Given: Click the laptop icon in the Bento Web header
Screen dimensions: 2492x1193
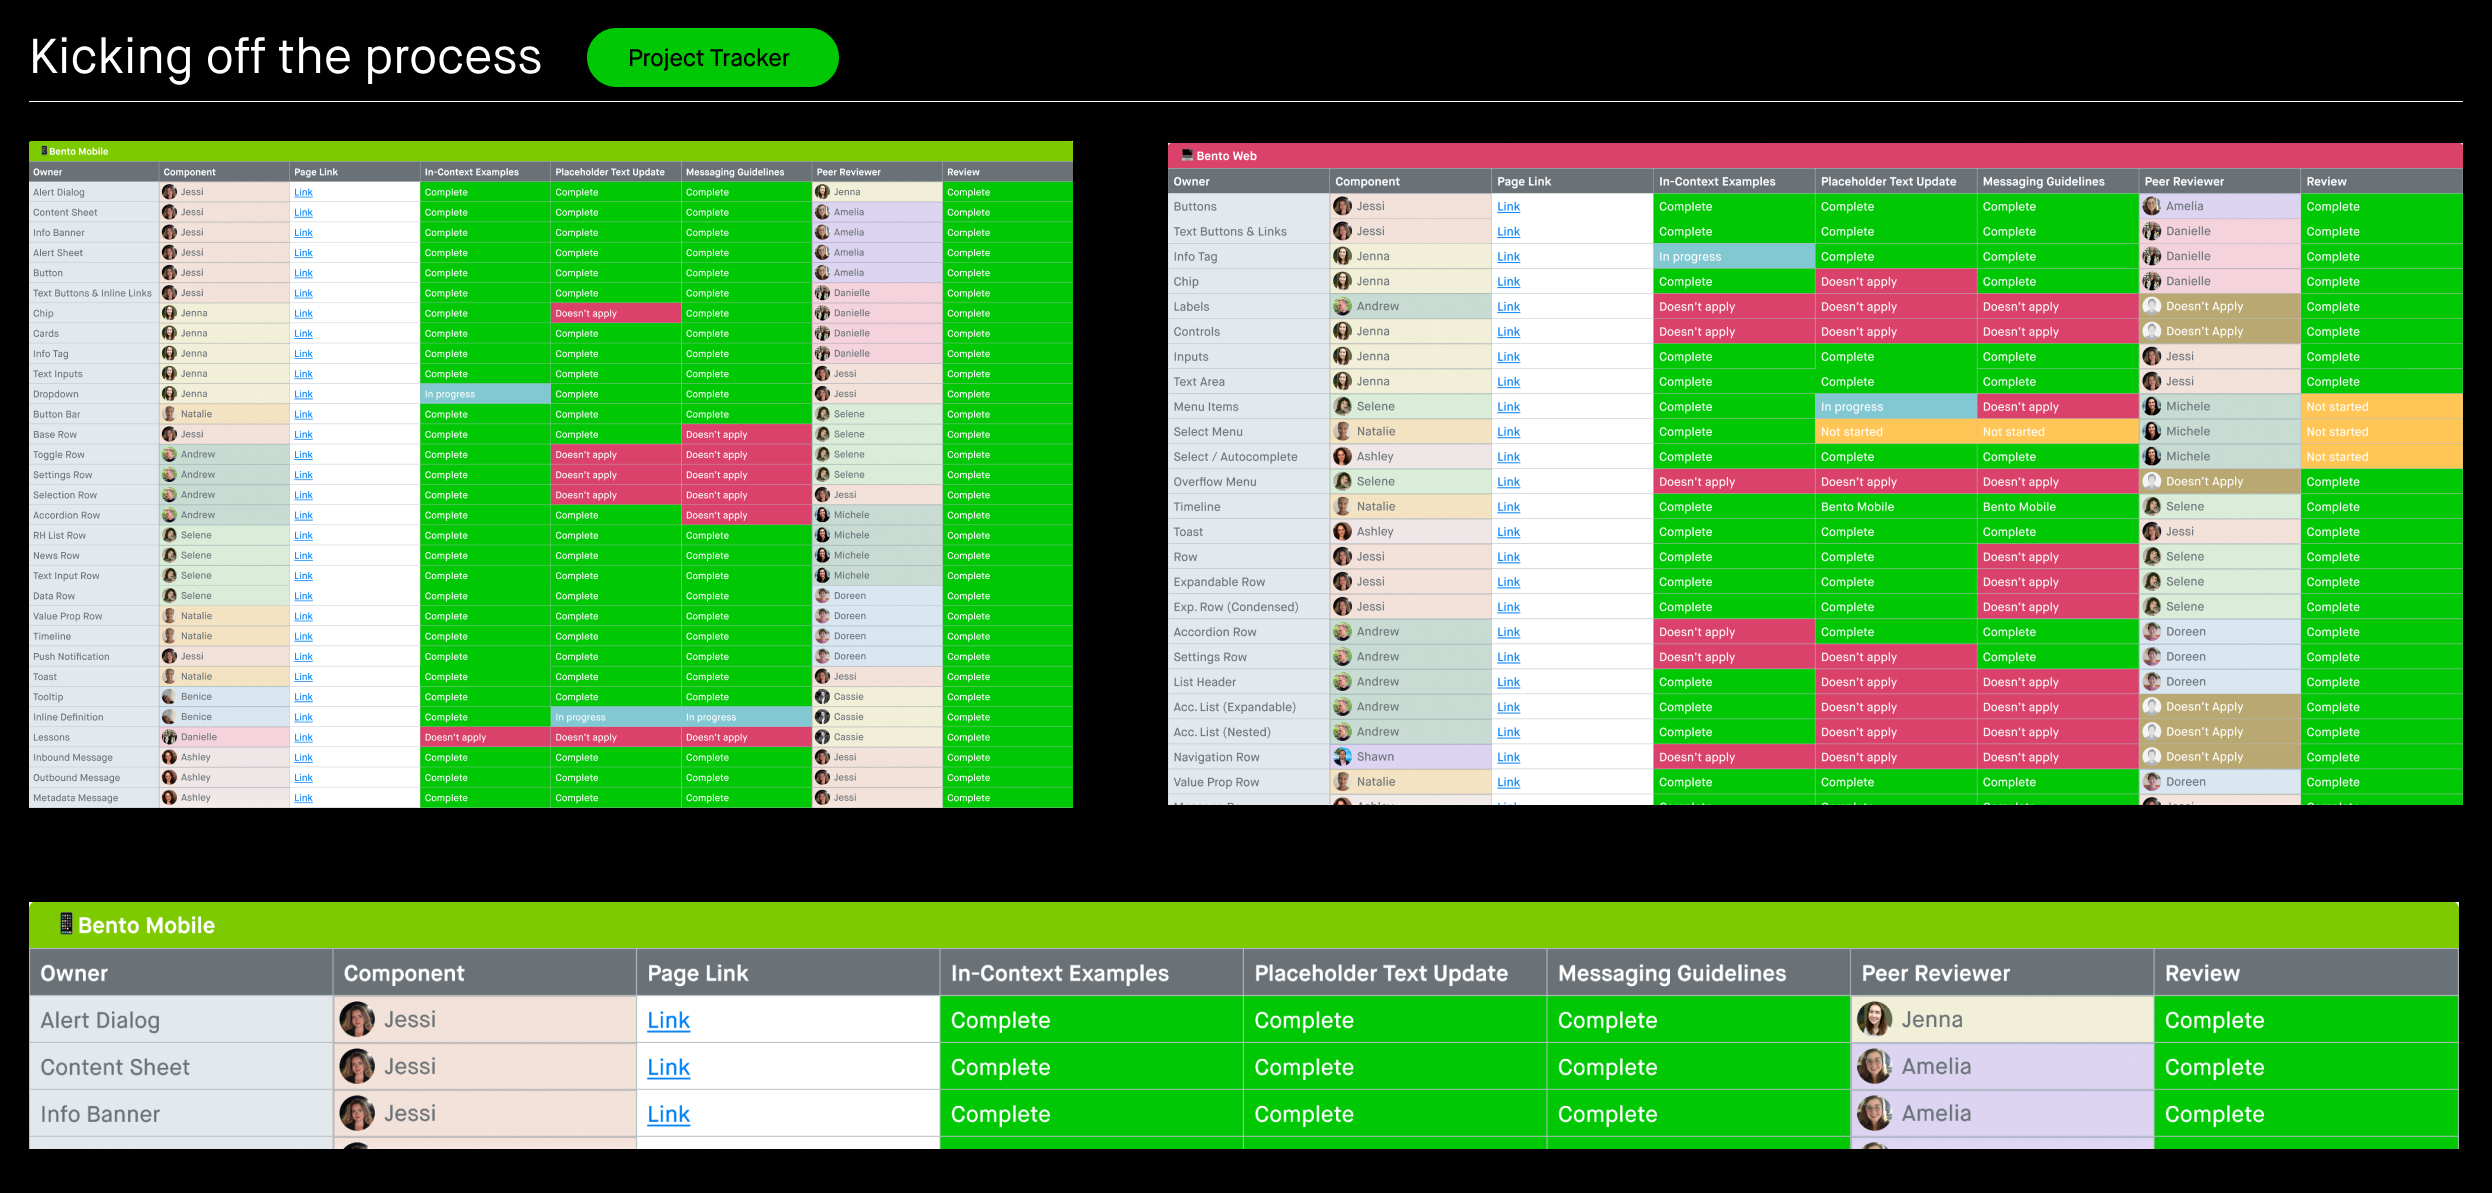Looking at the screenshot, I should pos(1187,155).
